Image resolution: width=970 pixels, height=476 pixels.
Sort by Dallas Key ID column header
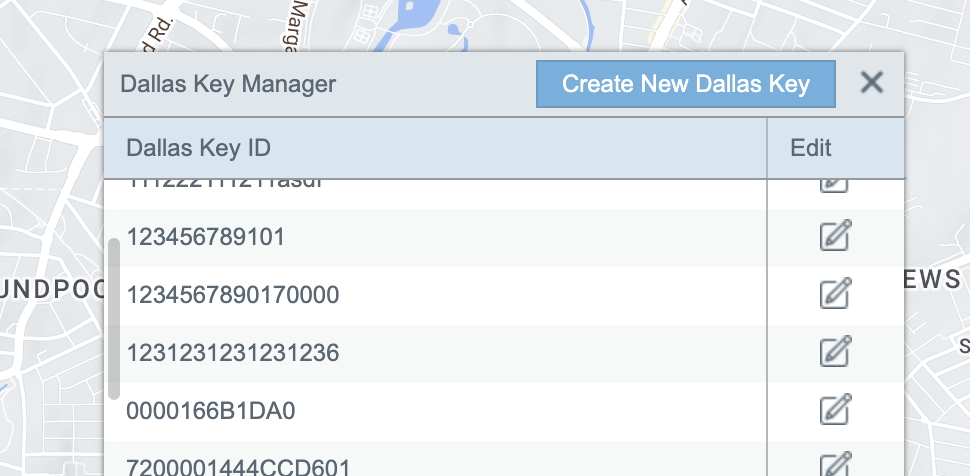198,149
